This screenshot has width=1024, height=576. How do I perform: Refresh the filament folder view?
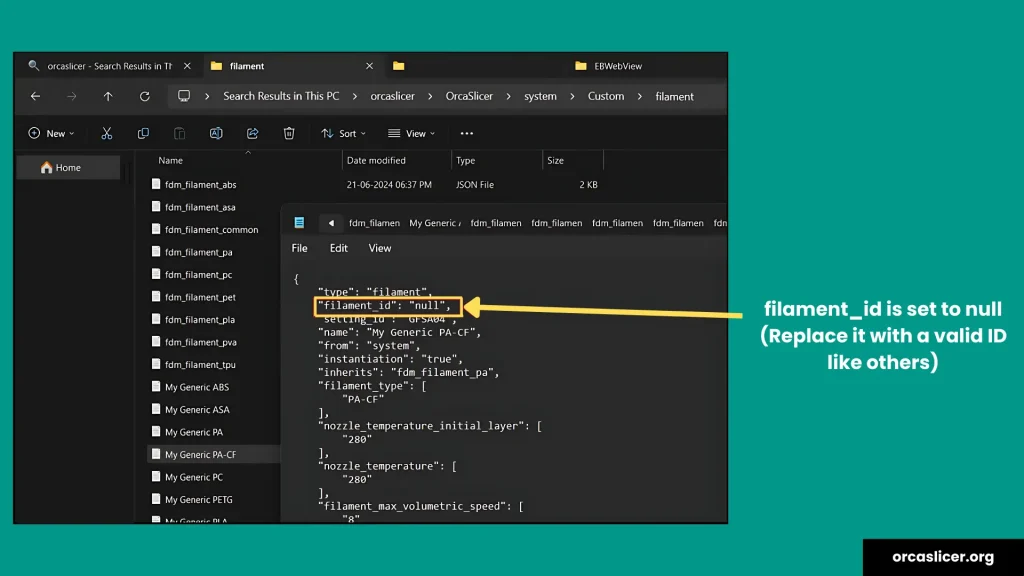point(144,96)
